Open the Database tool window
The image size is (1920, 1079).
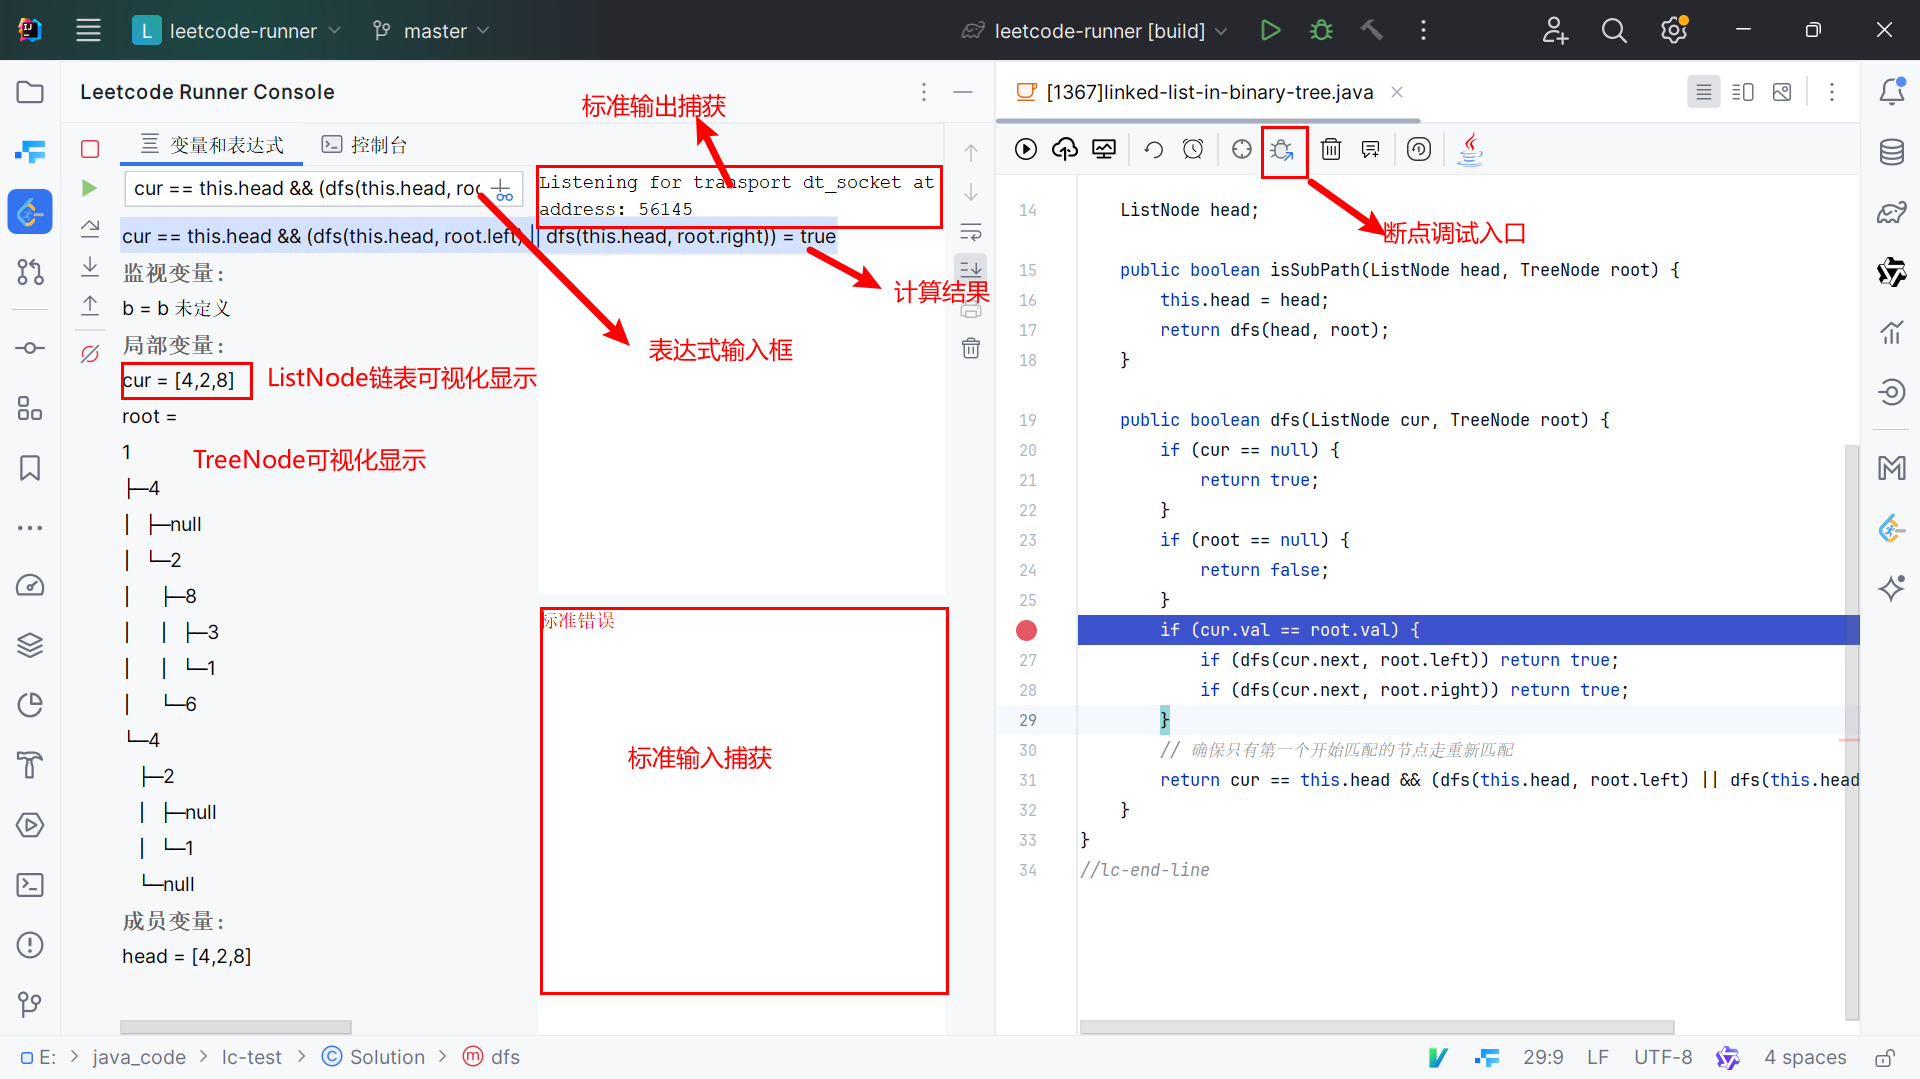pos(1891,152)
